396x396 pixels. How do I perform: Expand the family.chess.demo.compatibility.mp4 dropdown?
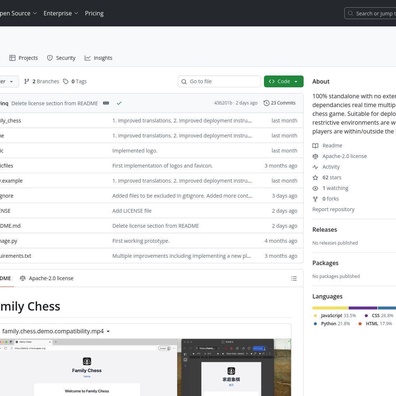(56, 331)
